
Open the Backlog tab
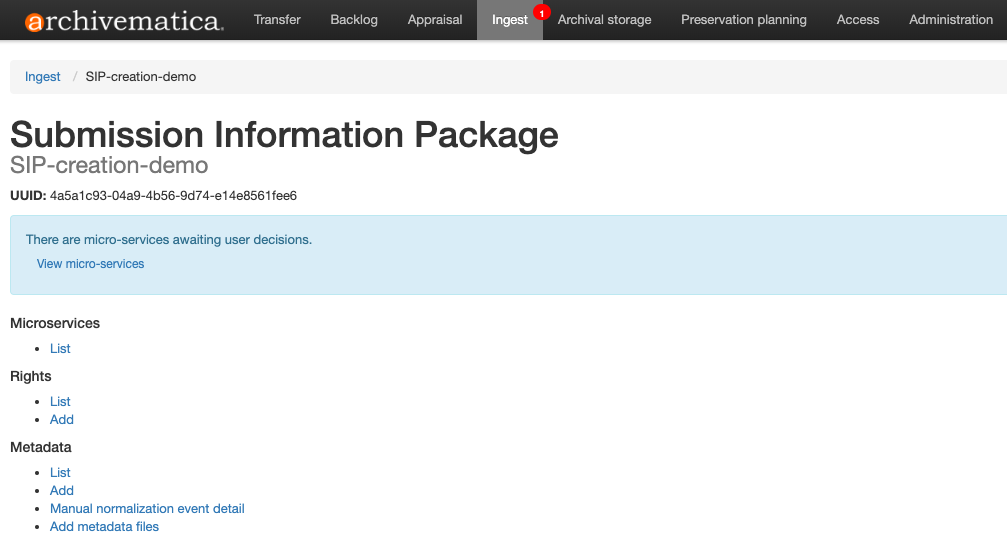tap(354, 20)
